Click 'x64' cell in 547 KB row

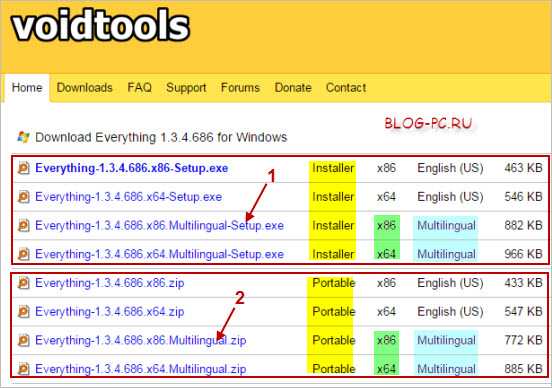coord(386,312)
